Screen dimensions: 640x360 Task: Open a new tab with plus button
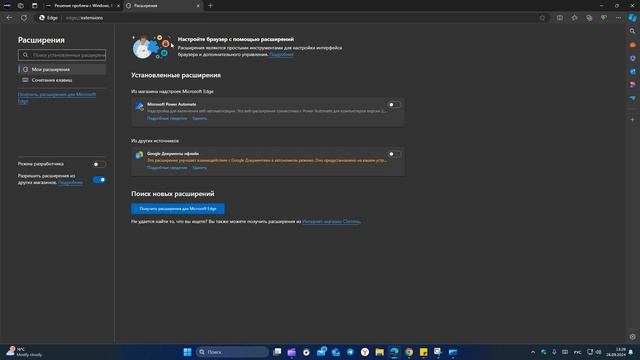pos(211,6)
